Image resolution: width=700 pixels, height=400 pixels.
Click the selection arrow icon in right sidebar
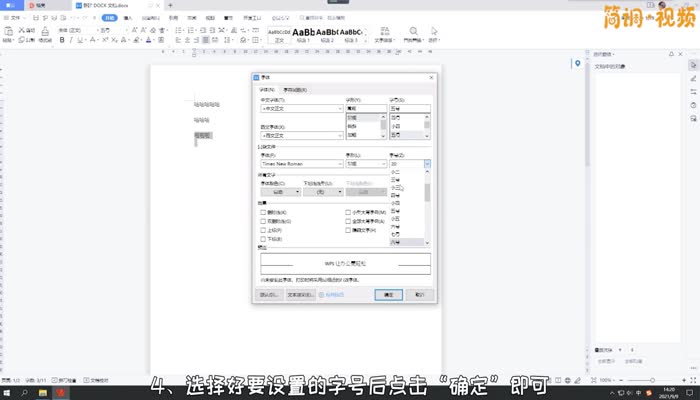(693, 64)
